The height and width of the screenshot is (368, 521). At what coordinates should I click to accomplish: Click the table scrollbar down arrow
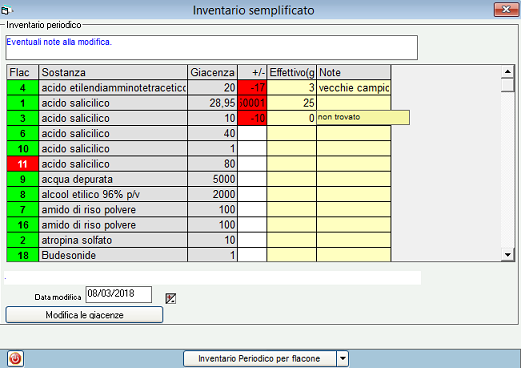tap(508, 255)
